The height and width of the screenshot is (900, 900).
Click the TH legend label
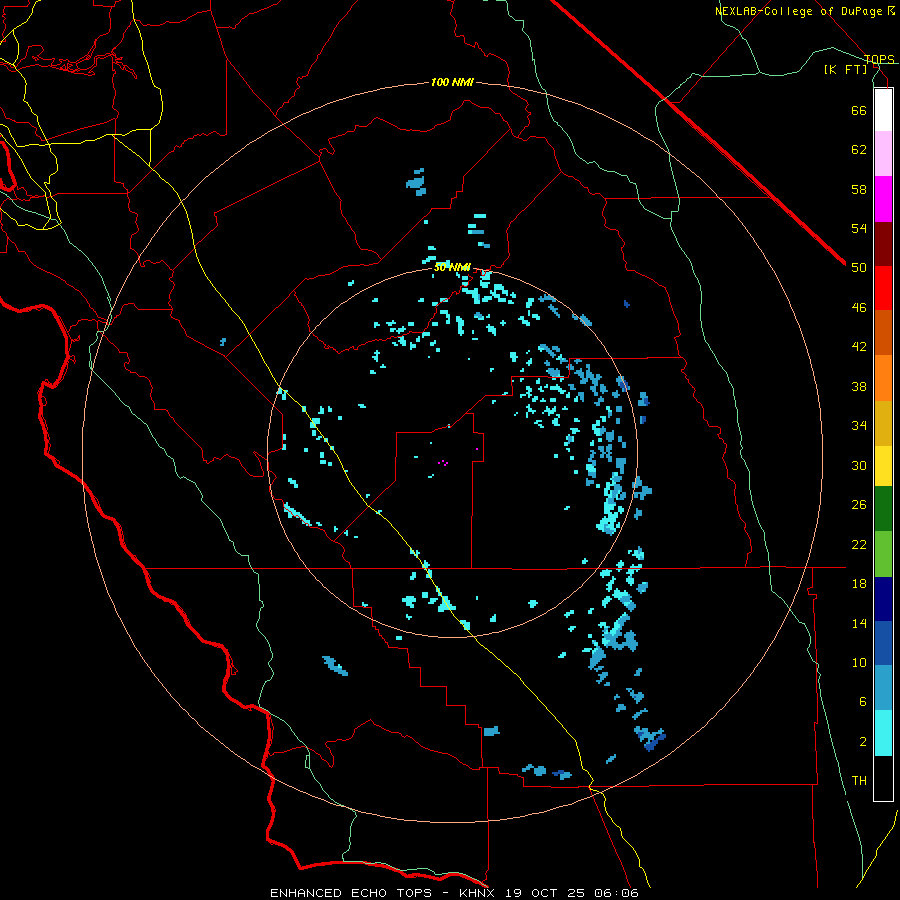(x=859, y=781)
